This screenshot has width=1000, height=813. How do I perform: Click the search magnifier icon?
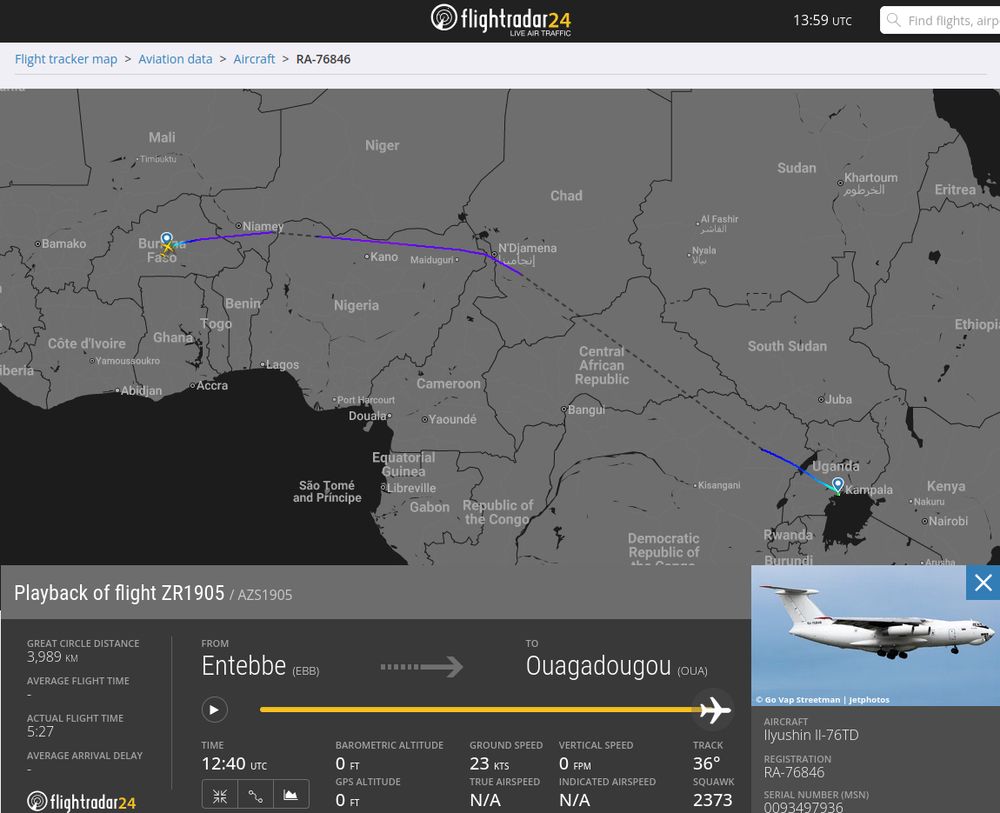893,20
